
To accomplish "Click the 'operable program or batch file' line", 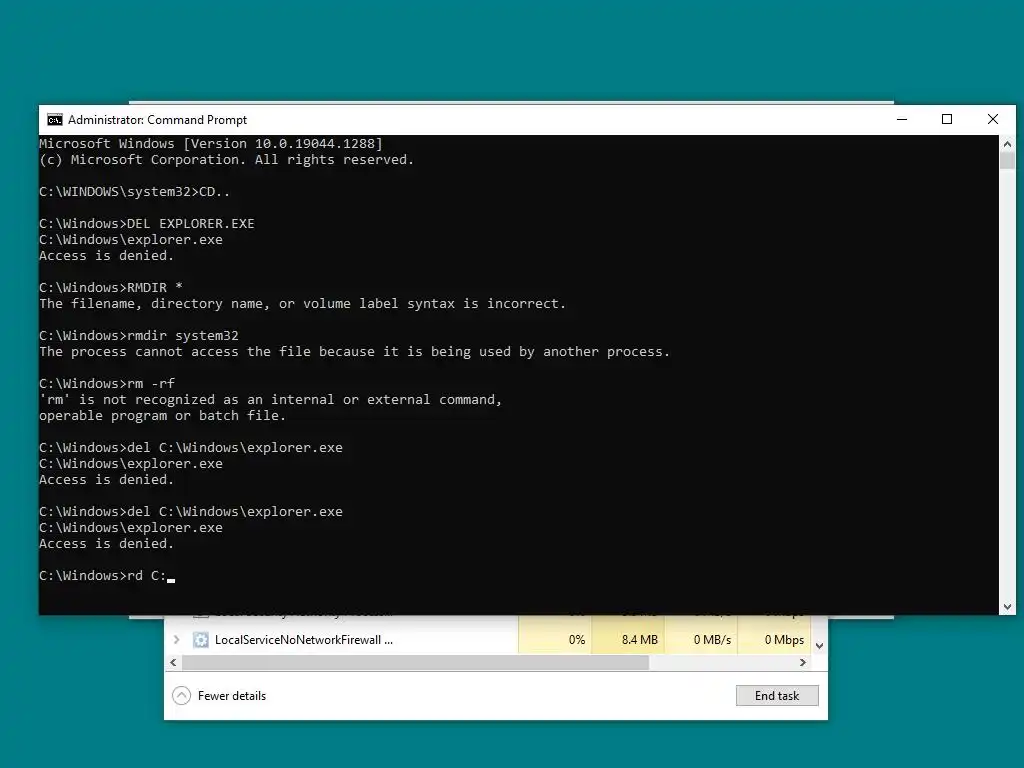I will 163,415.
